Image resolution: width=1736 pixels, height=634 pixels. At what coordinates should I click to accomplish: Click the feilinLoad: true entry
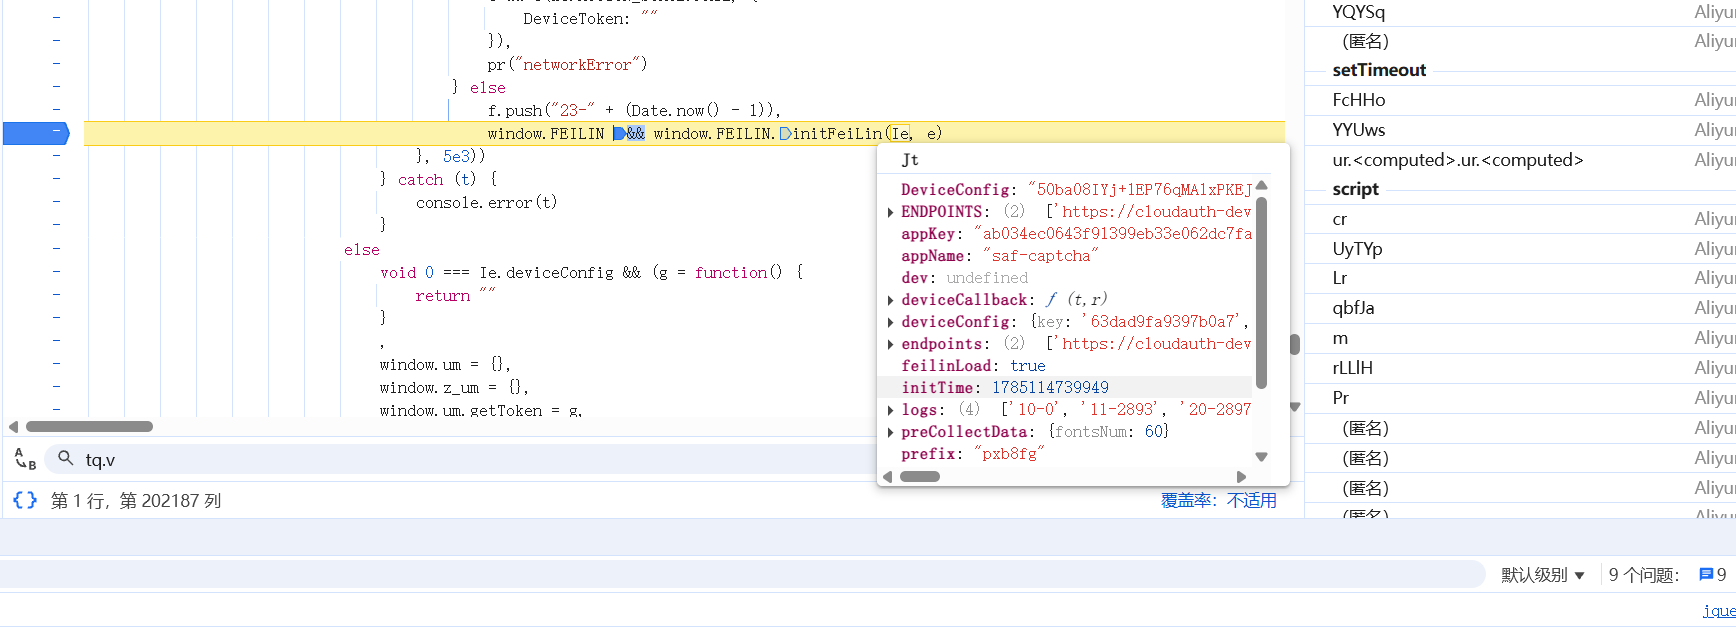tap(973, 366)
